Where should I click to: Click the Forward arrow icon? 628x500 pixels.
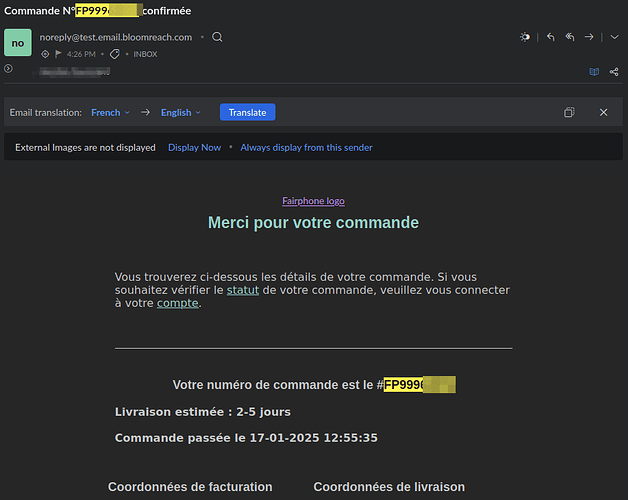pyautogui.click(x=589, y=37)
